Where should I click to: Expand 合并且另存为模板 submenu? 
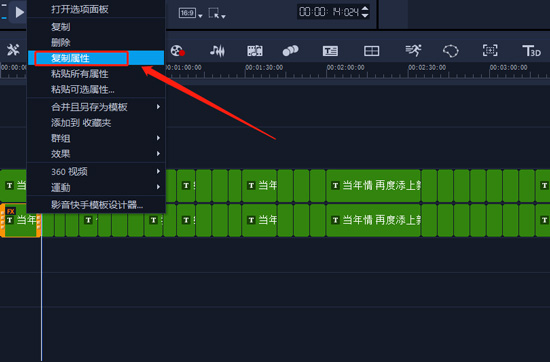click(96, 107)
